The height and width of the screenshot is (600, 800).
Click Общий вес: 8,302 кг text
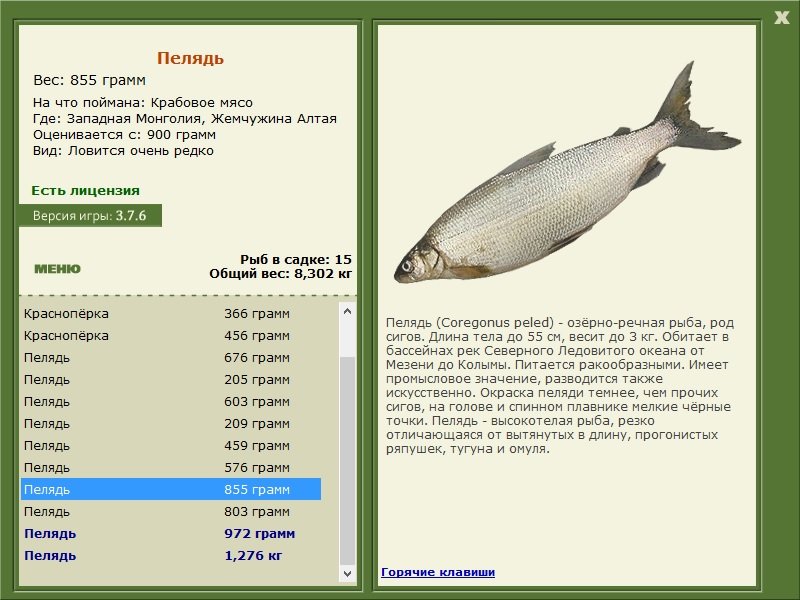tap(281, 273)
